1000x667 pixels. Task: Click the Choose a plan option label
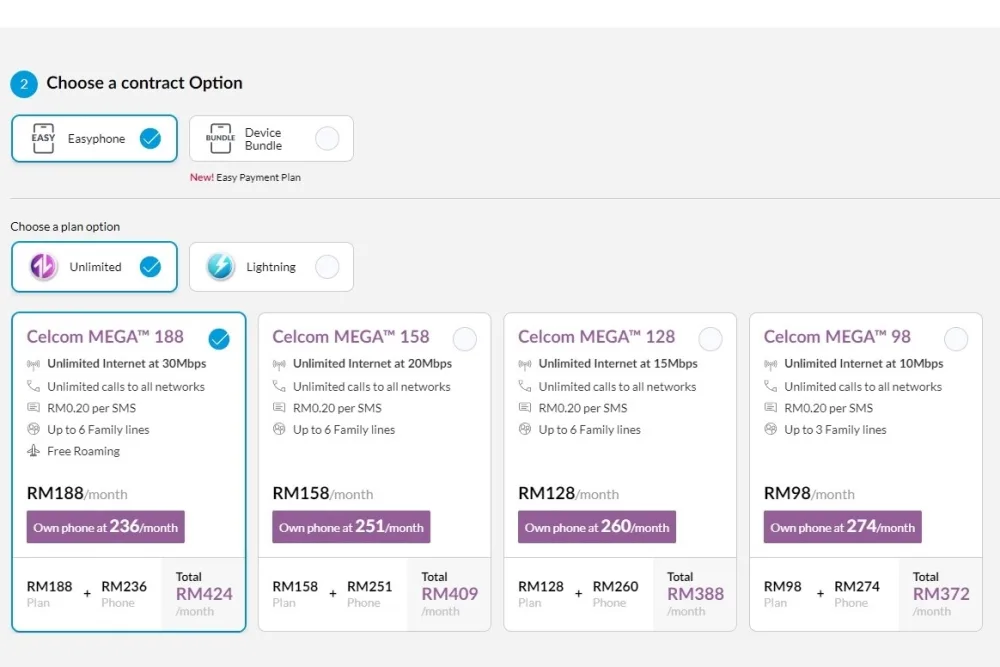[65, 226]
